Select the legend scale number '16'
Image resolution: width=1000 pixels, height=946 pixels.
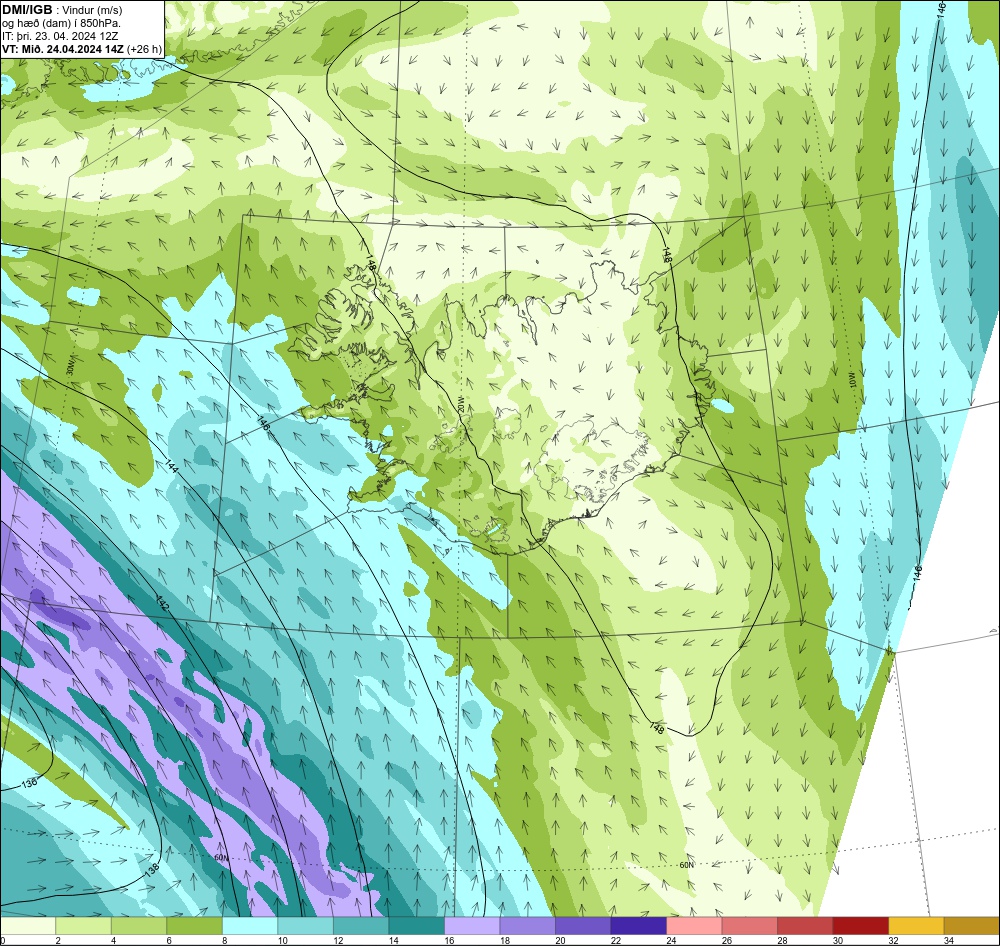(449, 940)
